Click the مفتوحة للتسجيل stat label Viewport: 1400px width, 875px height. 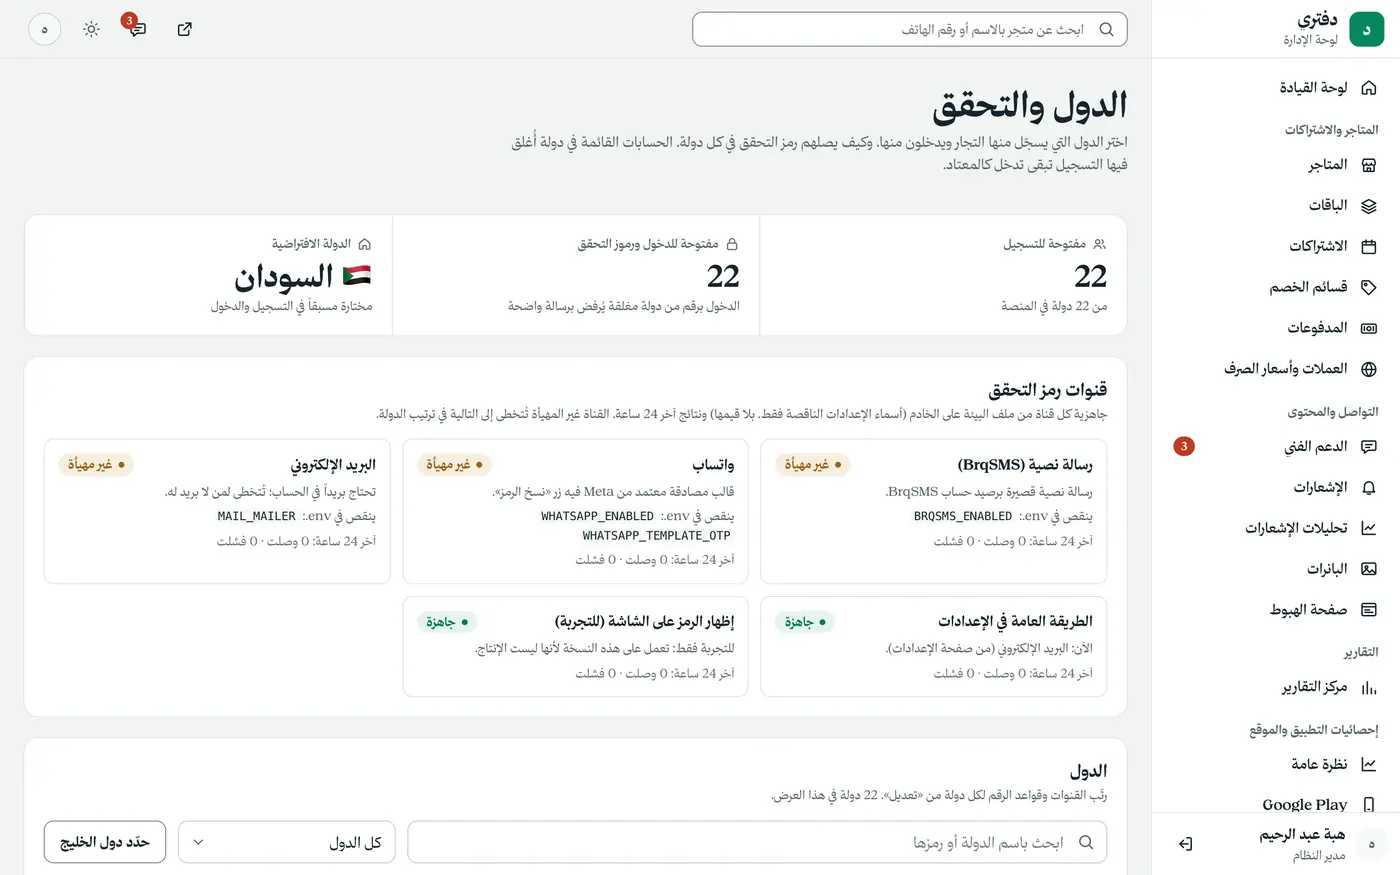coord(1044,244)
